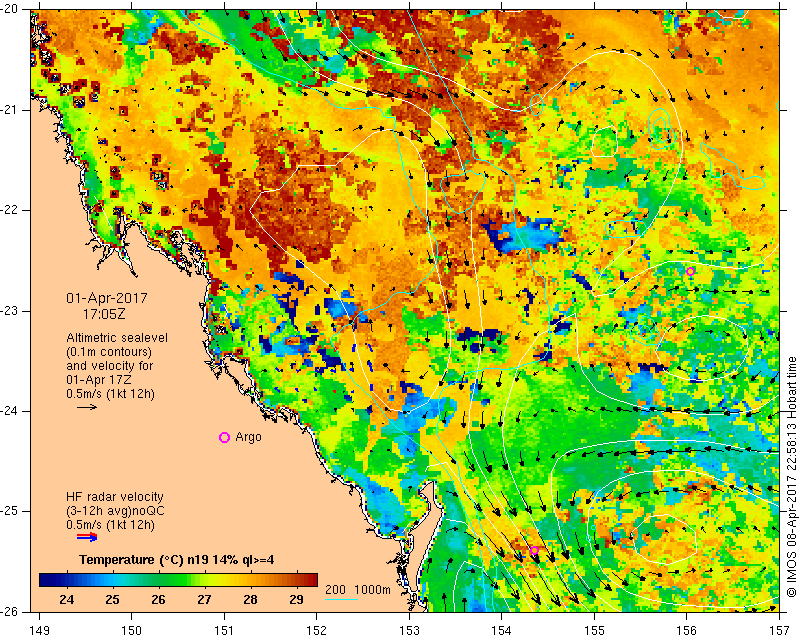Click the red and blue HF radar arrow
This screenshot has width=800, height=640.
[x=87, y=536]
